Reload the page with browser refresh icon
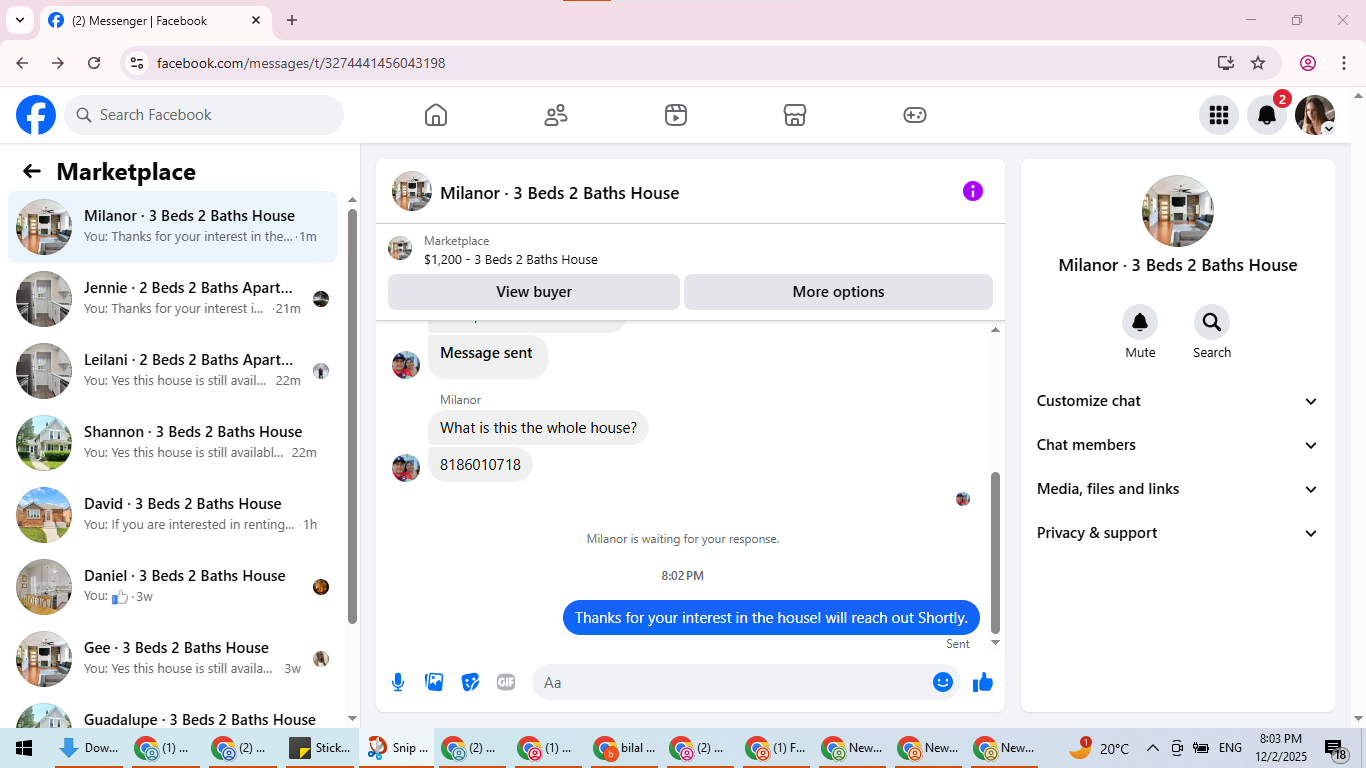The height and width of the screenshot is (768, 1366). (x=94, y=63)
